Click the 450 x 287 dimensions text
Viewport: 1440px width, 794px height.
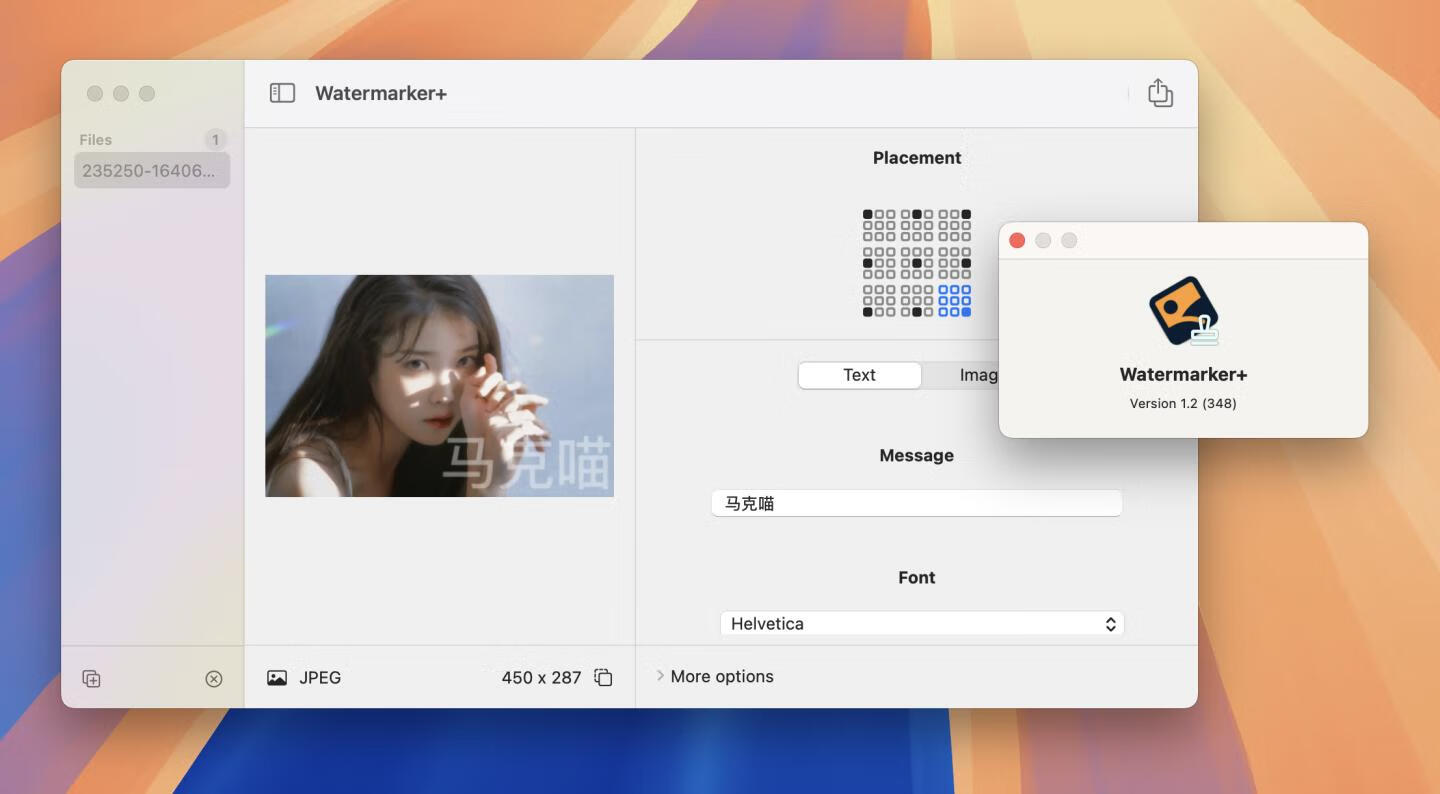(x=541, y=678)
